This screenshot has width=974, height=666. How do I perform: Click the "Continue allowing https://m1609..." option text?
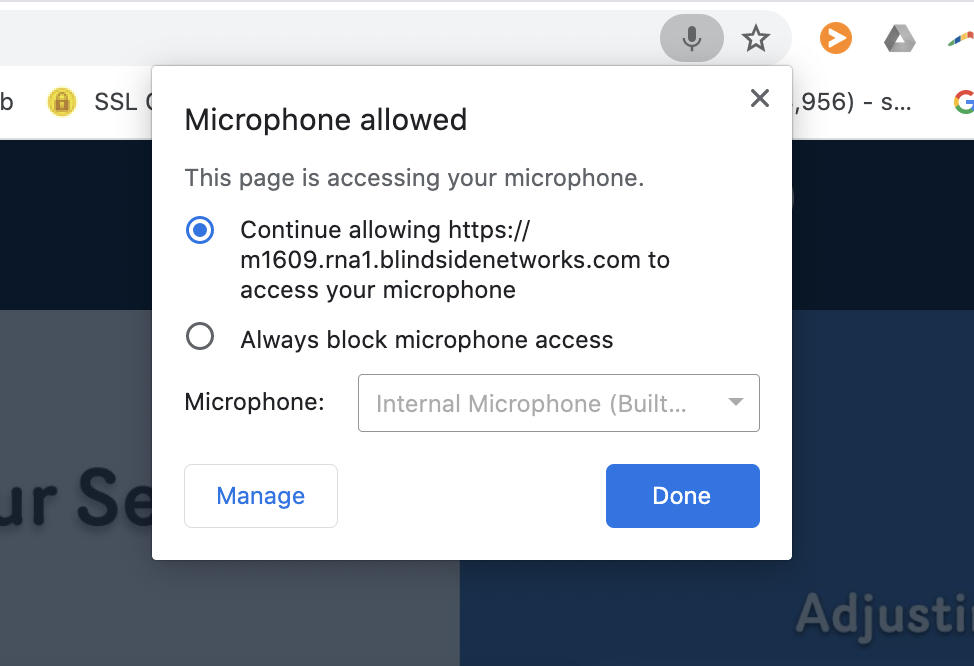coord(455,260)
